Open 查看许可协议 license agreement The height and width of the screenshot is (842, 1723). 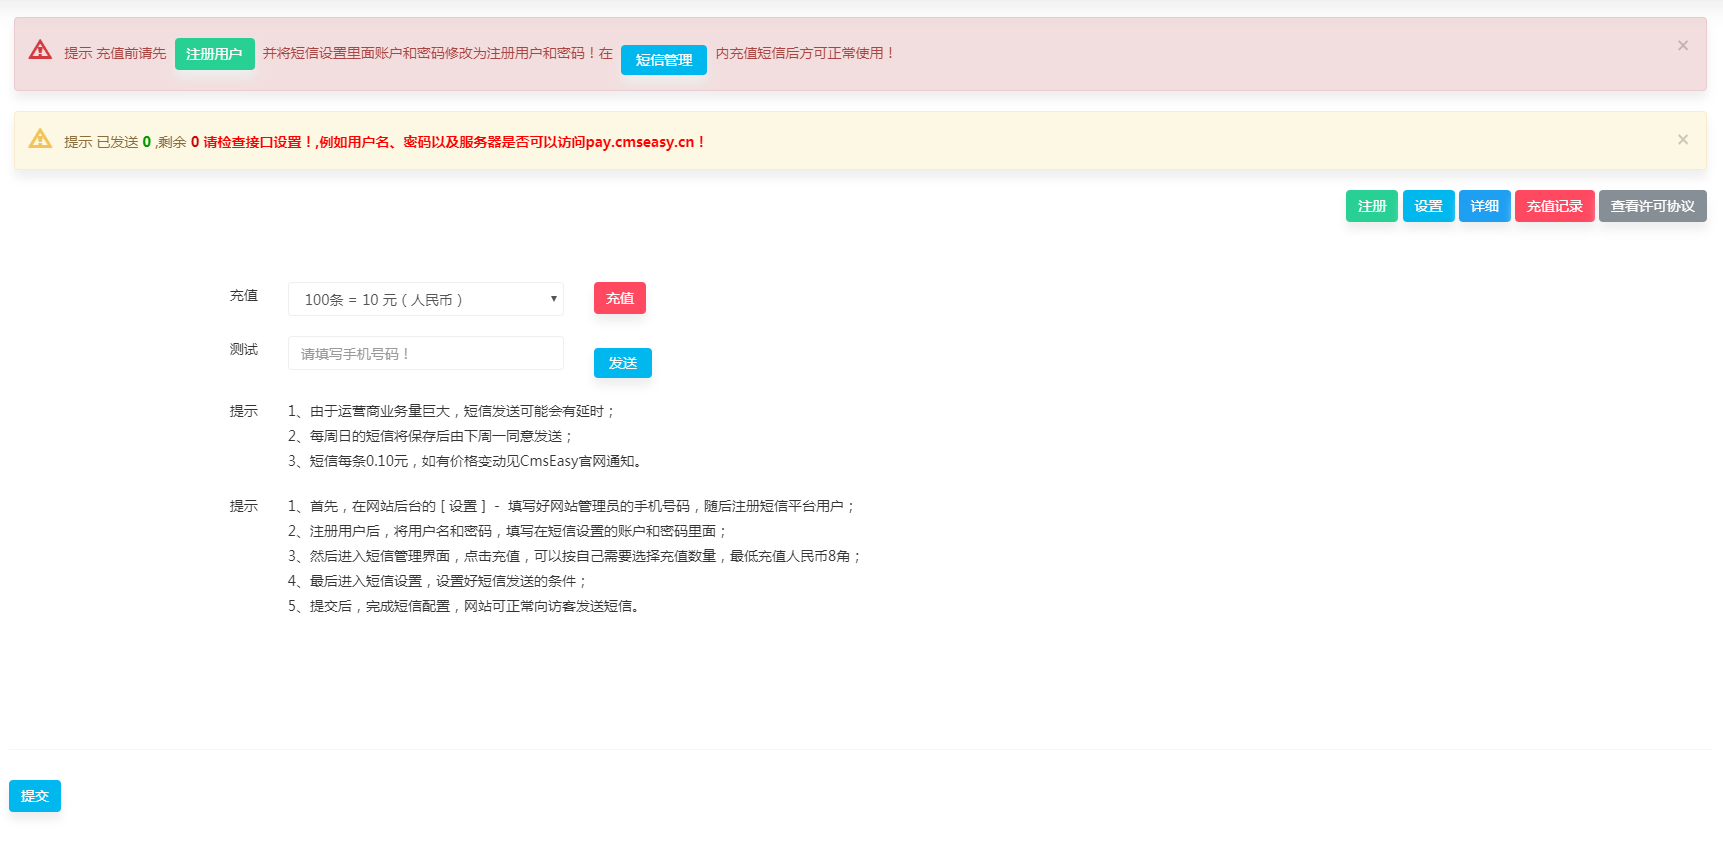point(1652,206)
